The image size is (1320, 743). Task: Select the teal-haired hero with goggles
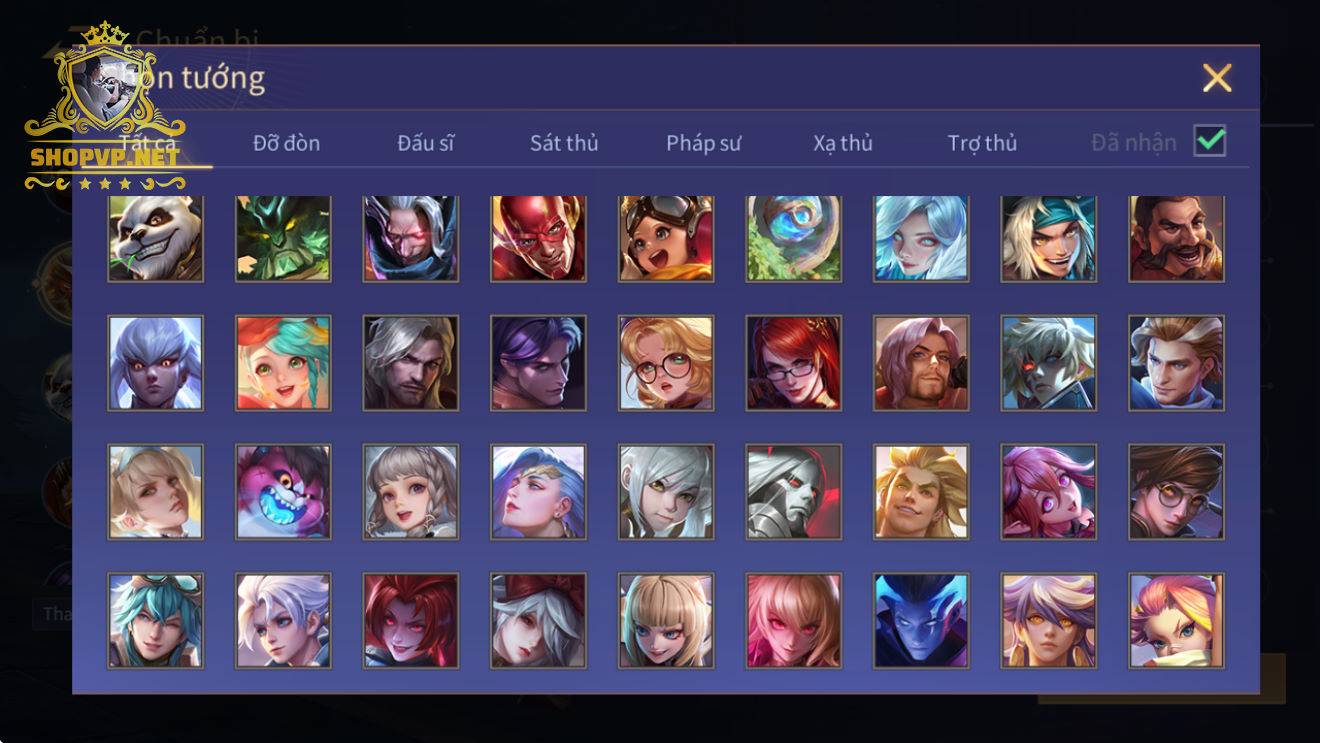(155, 620)
